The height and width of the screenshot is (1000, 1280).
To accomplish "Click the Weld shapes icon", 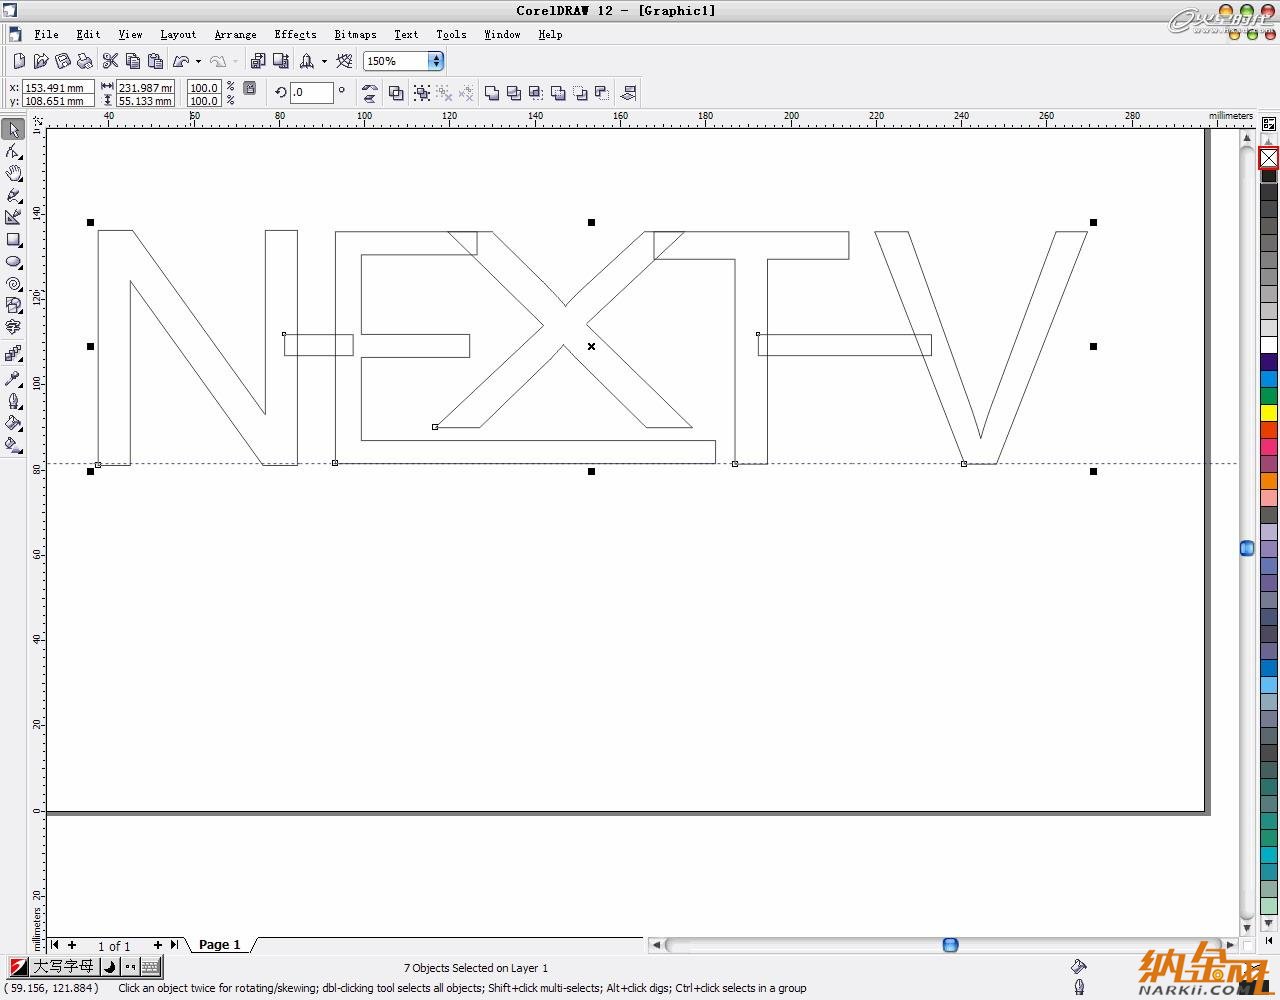I will 492,93.
